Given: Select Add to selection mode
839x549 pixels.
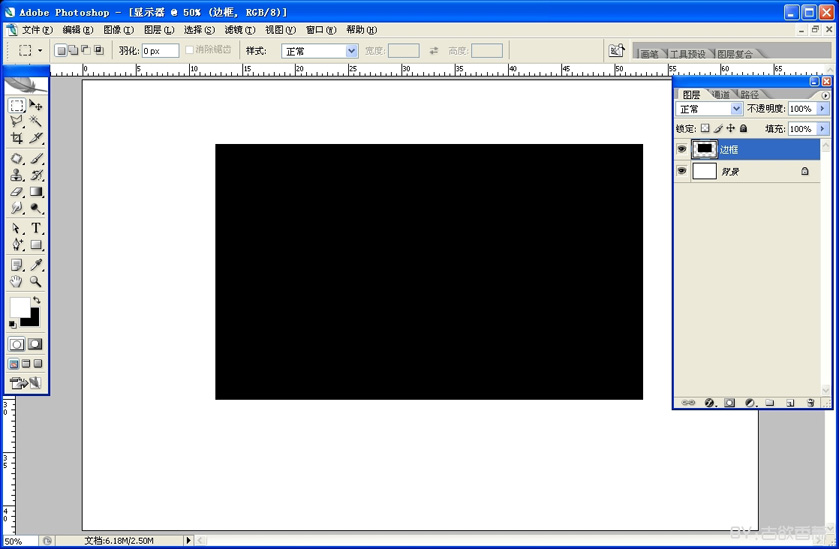Looking at the screenshot, I should click(x=74, y=51).
